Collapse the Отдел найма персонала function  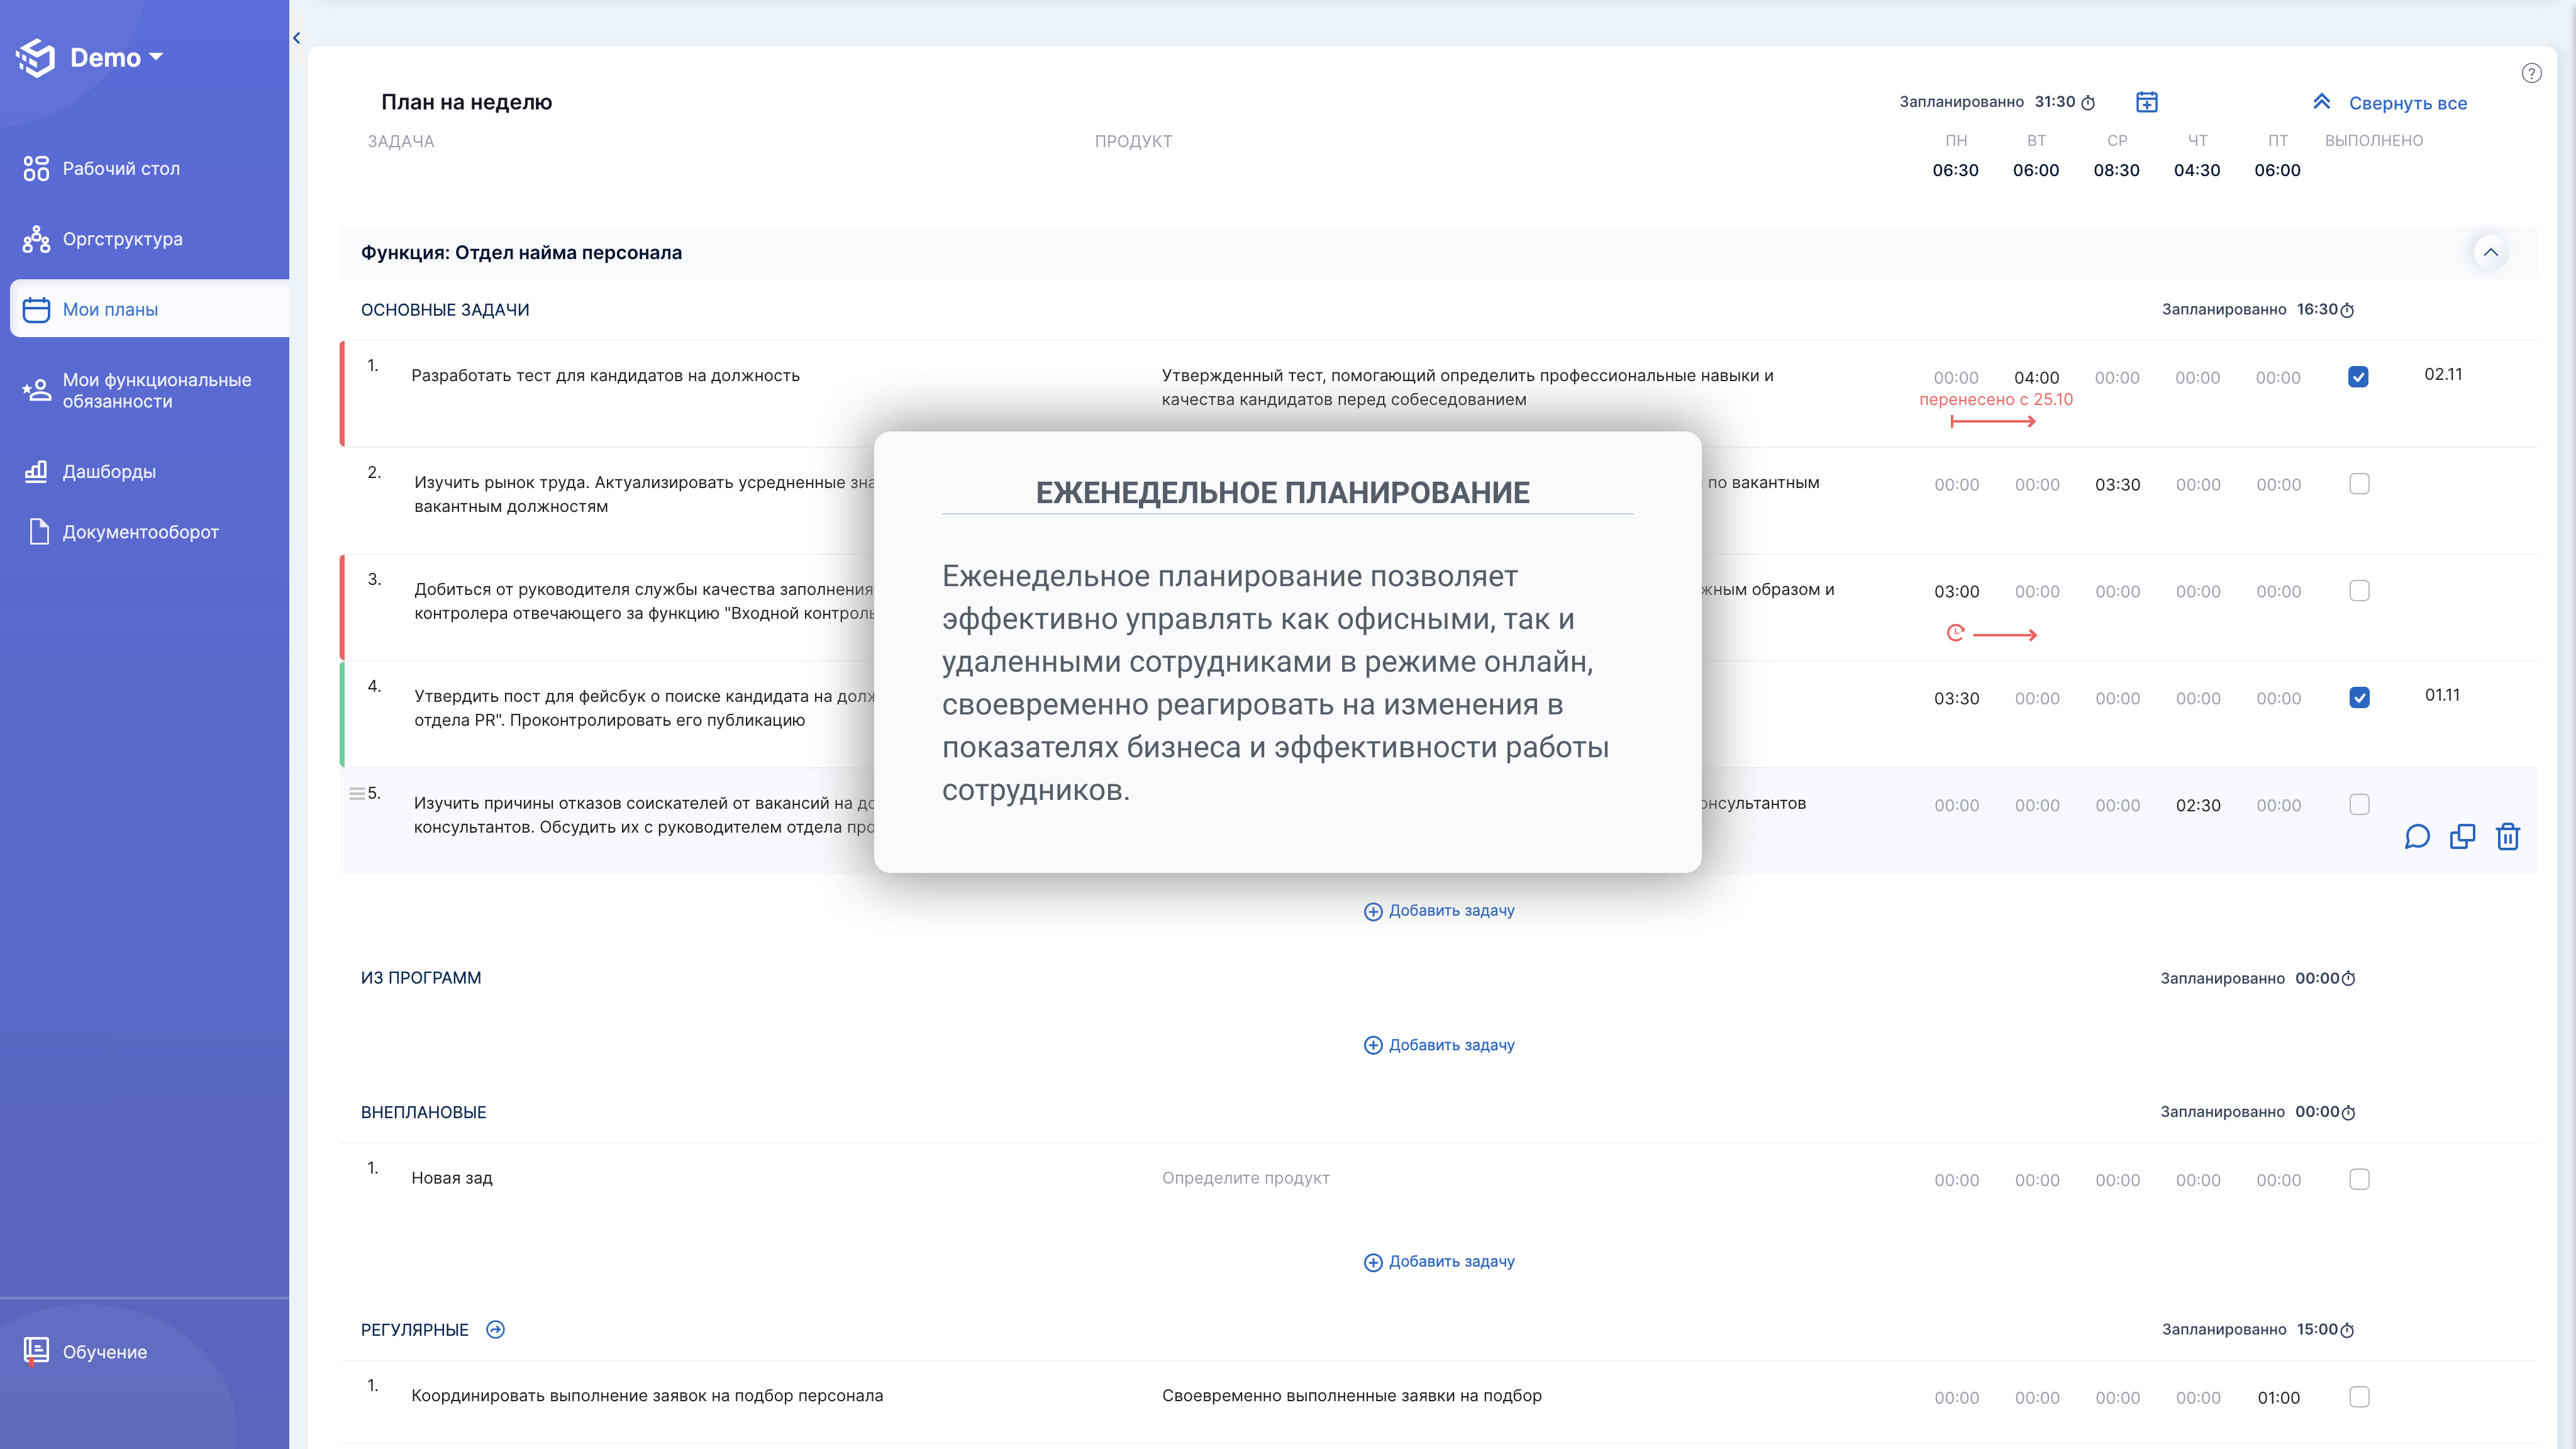click(2491, 252)
